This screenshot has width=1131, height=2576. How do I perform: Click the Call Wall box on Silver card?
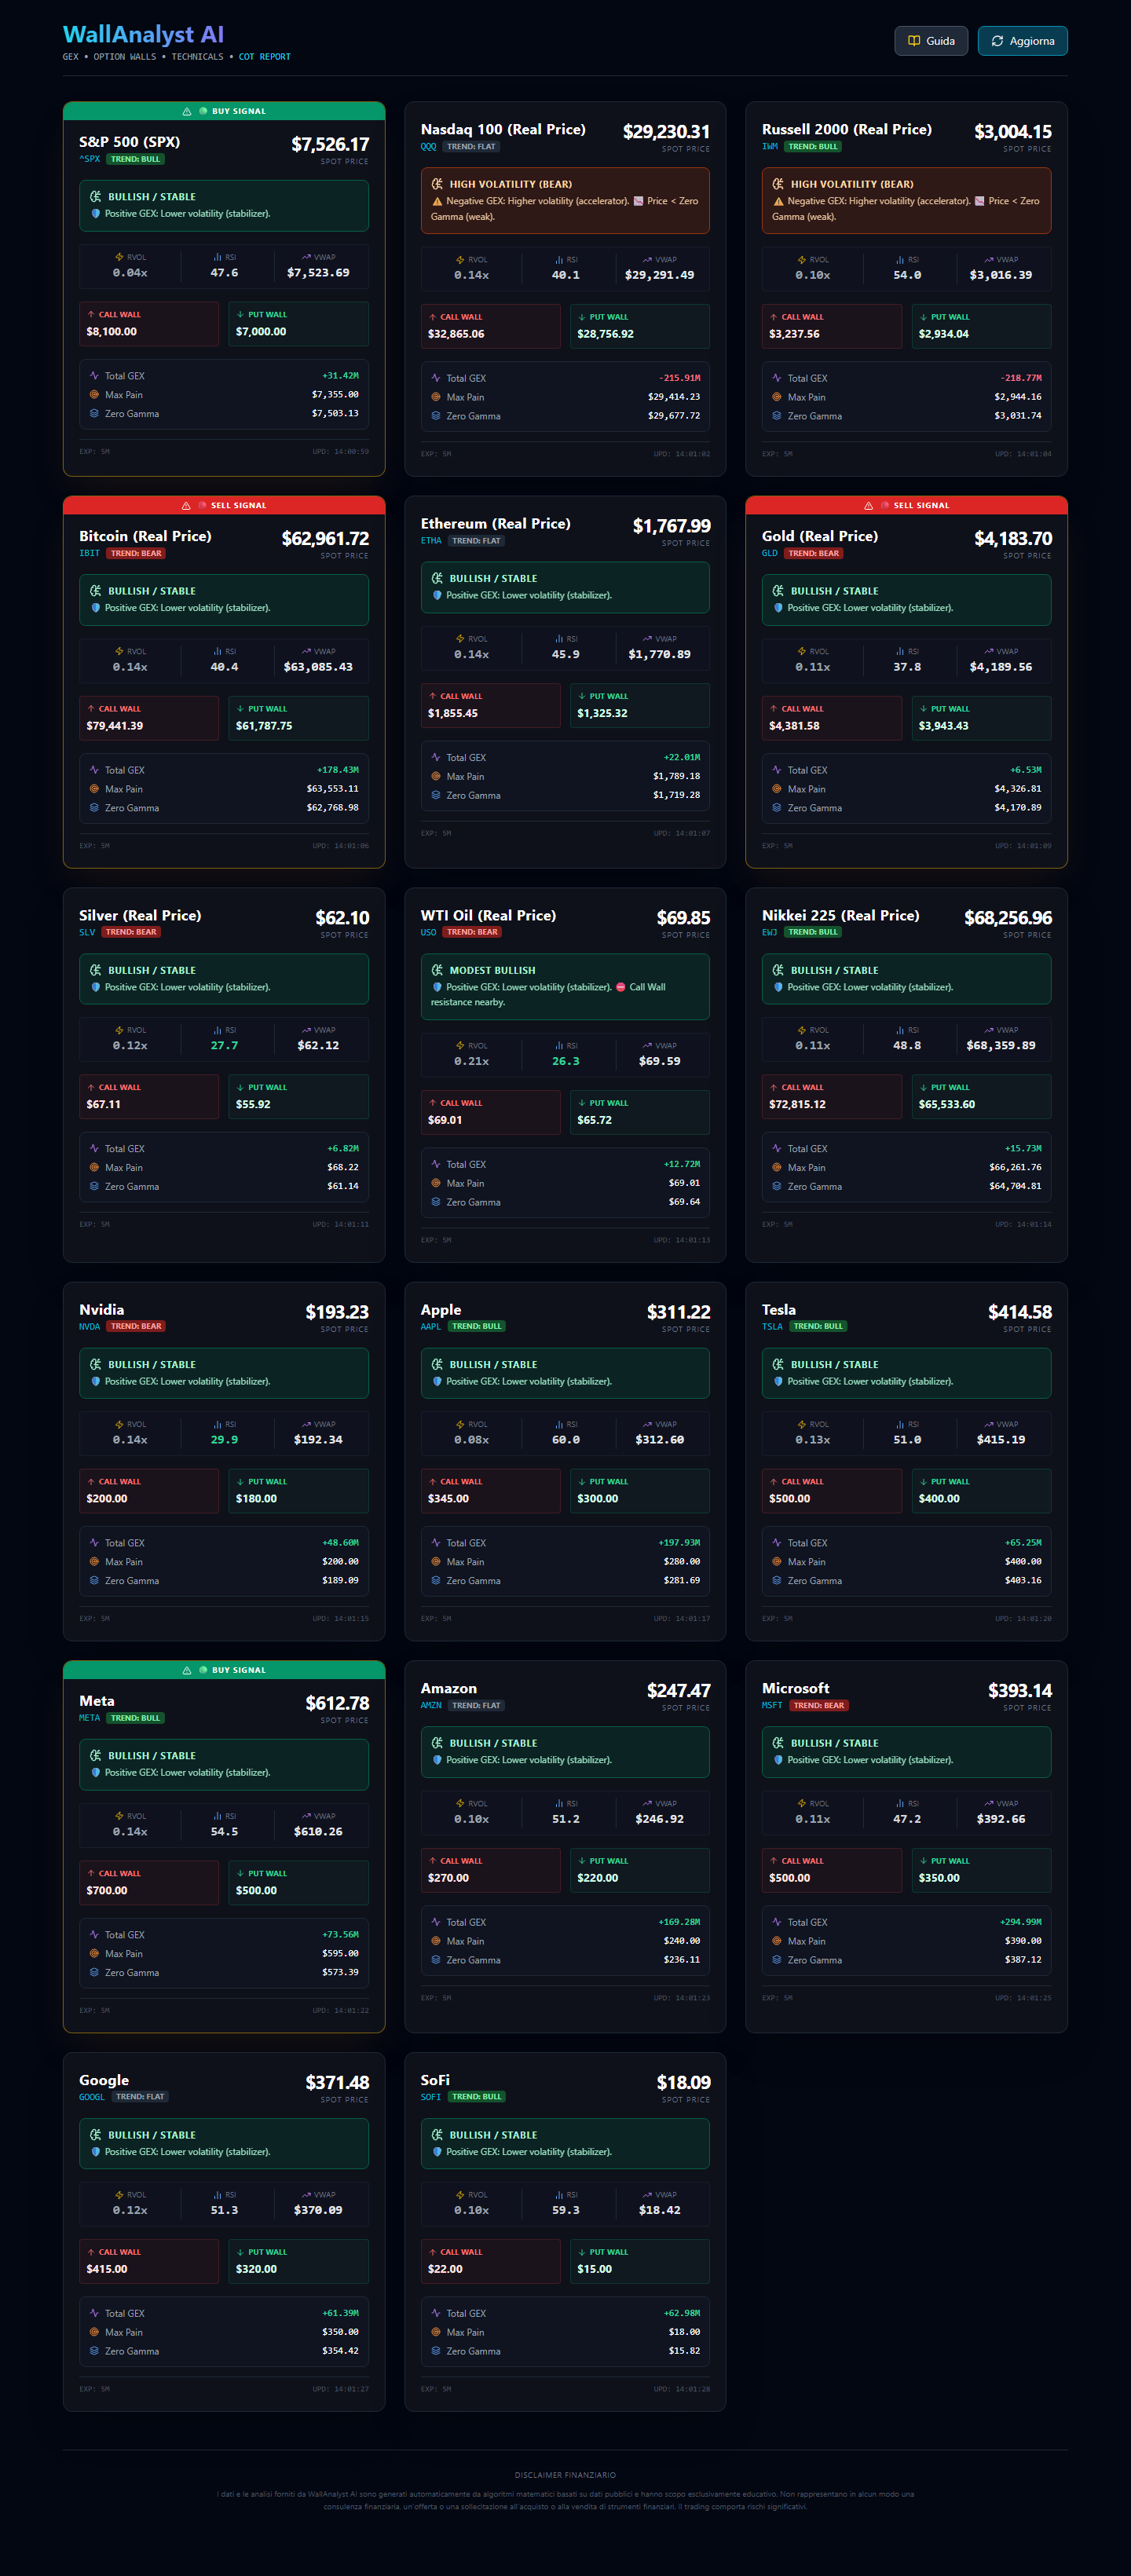point(149,1096)
